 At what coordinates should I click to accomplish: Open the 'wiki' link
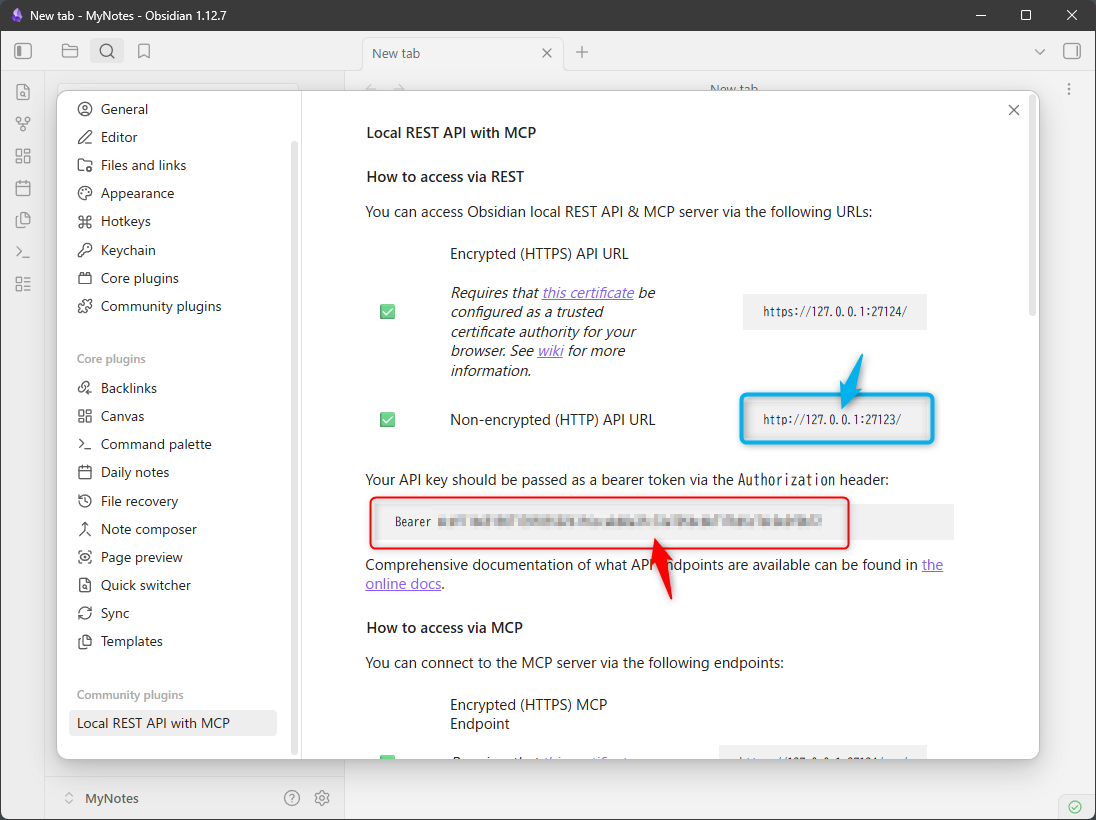[550, 351]
